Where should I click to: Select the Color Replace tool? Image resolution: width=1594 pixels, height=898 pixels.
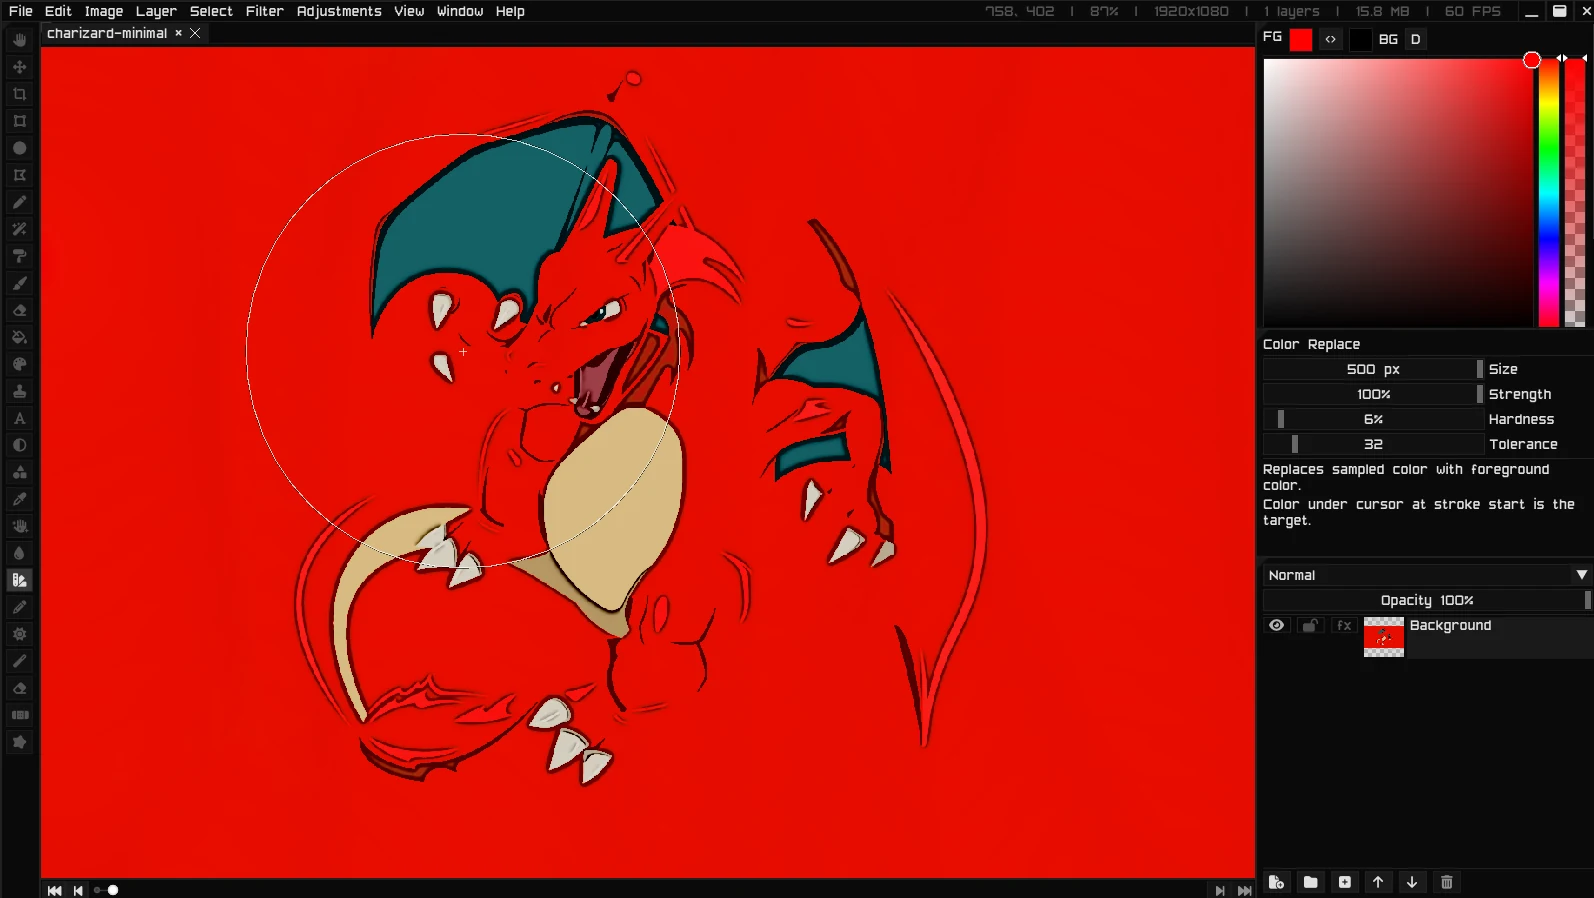(19, 580)
